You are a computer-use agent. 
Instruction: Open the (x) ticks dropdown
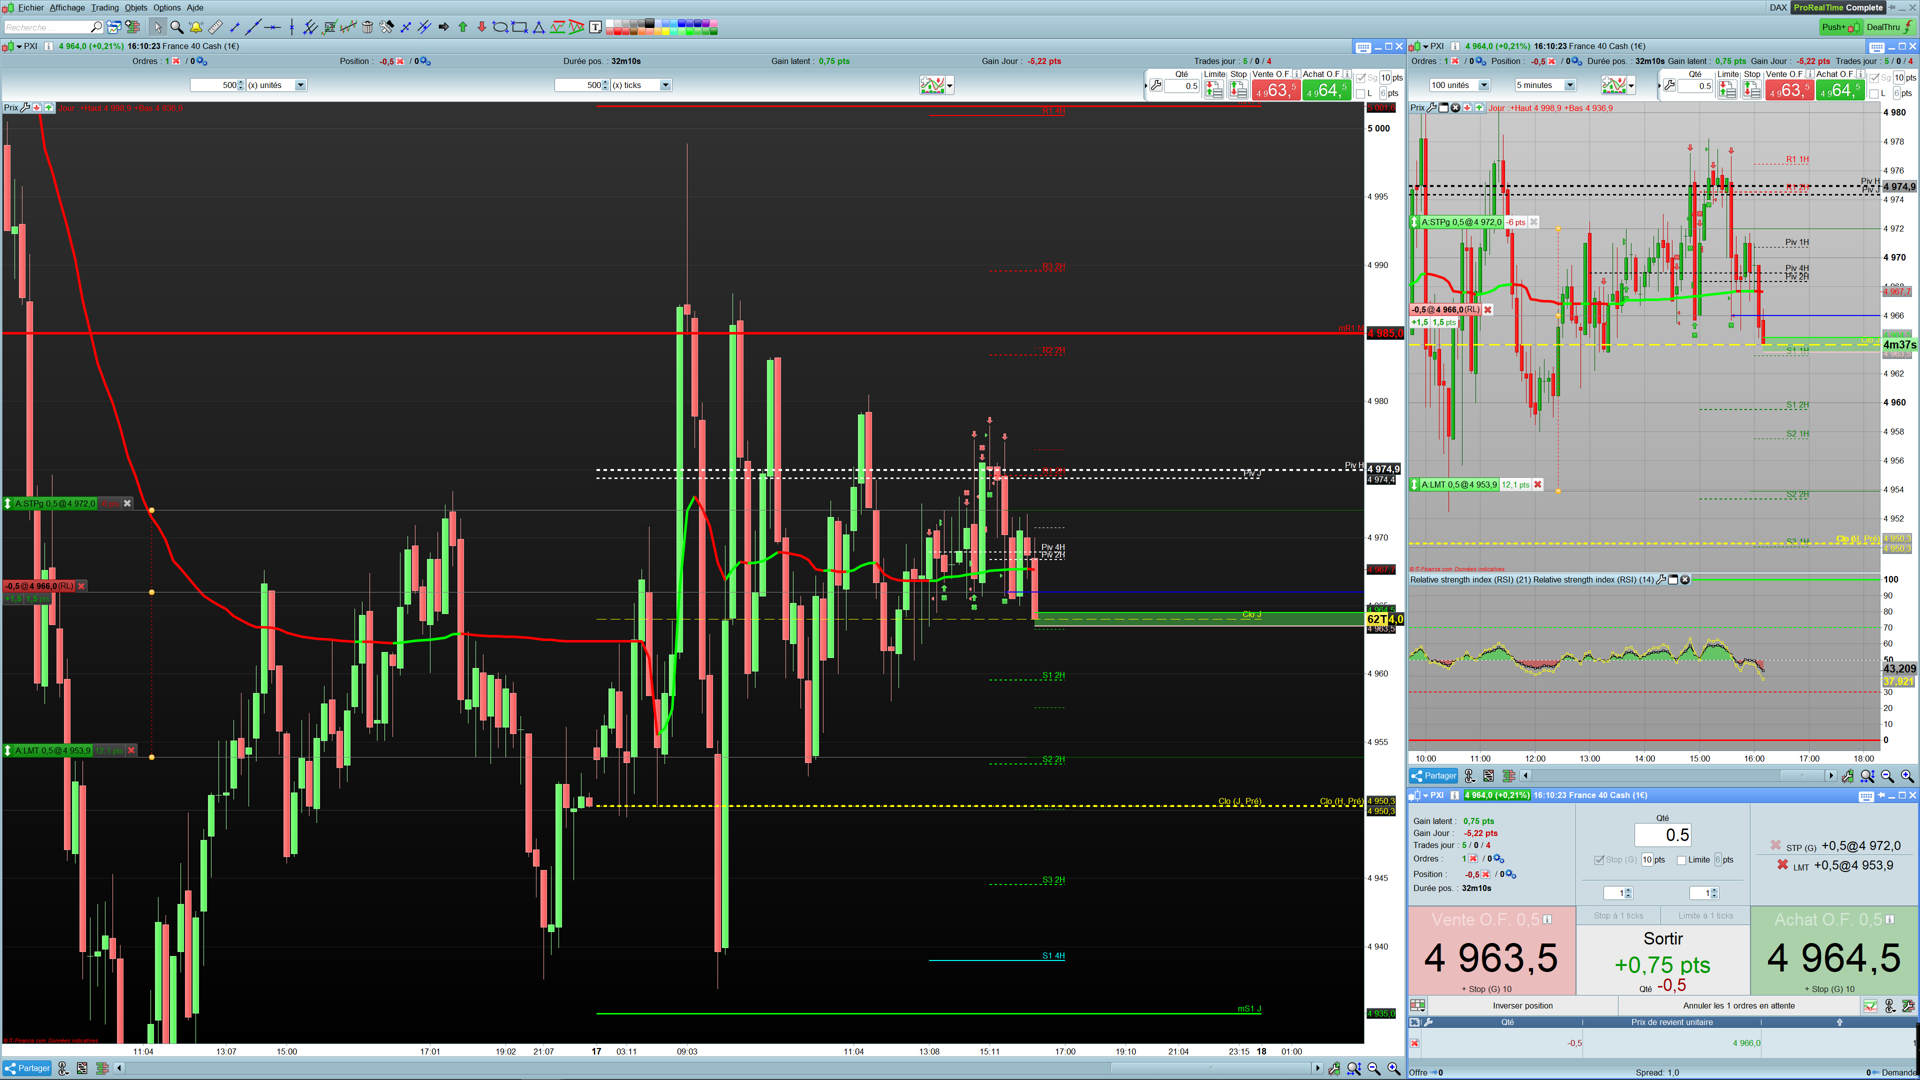(x=665, y=85)
